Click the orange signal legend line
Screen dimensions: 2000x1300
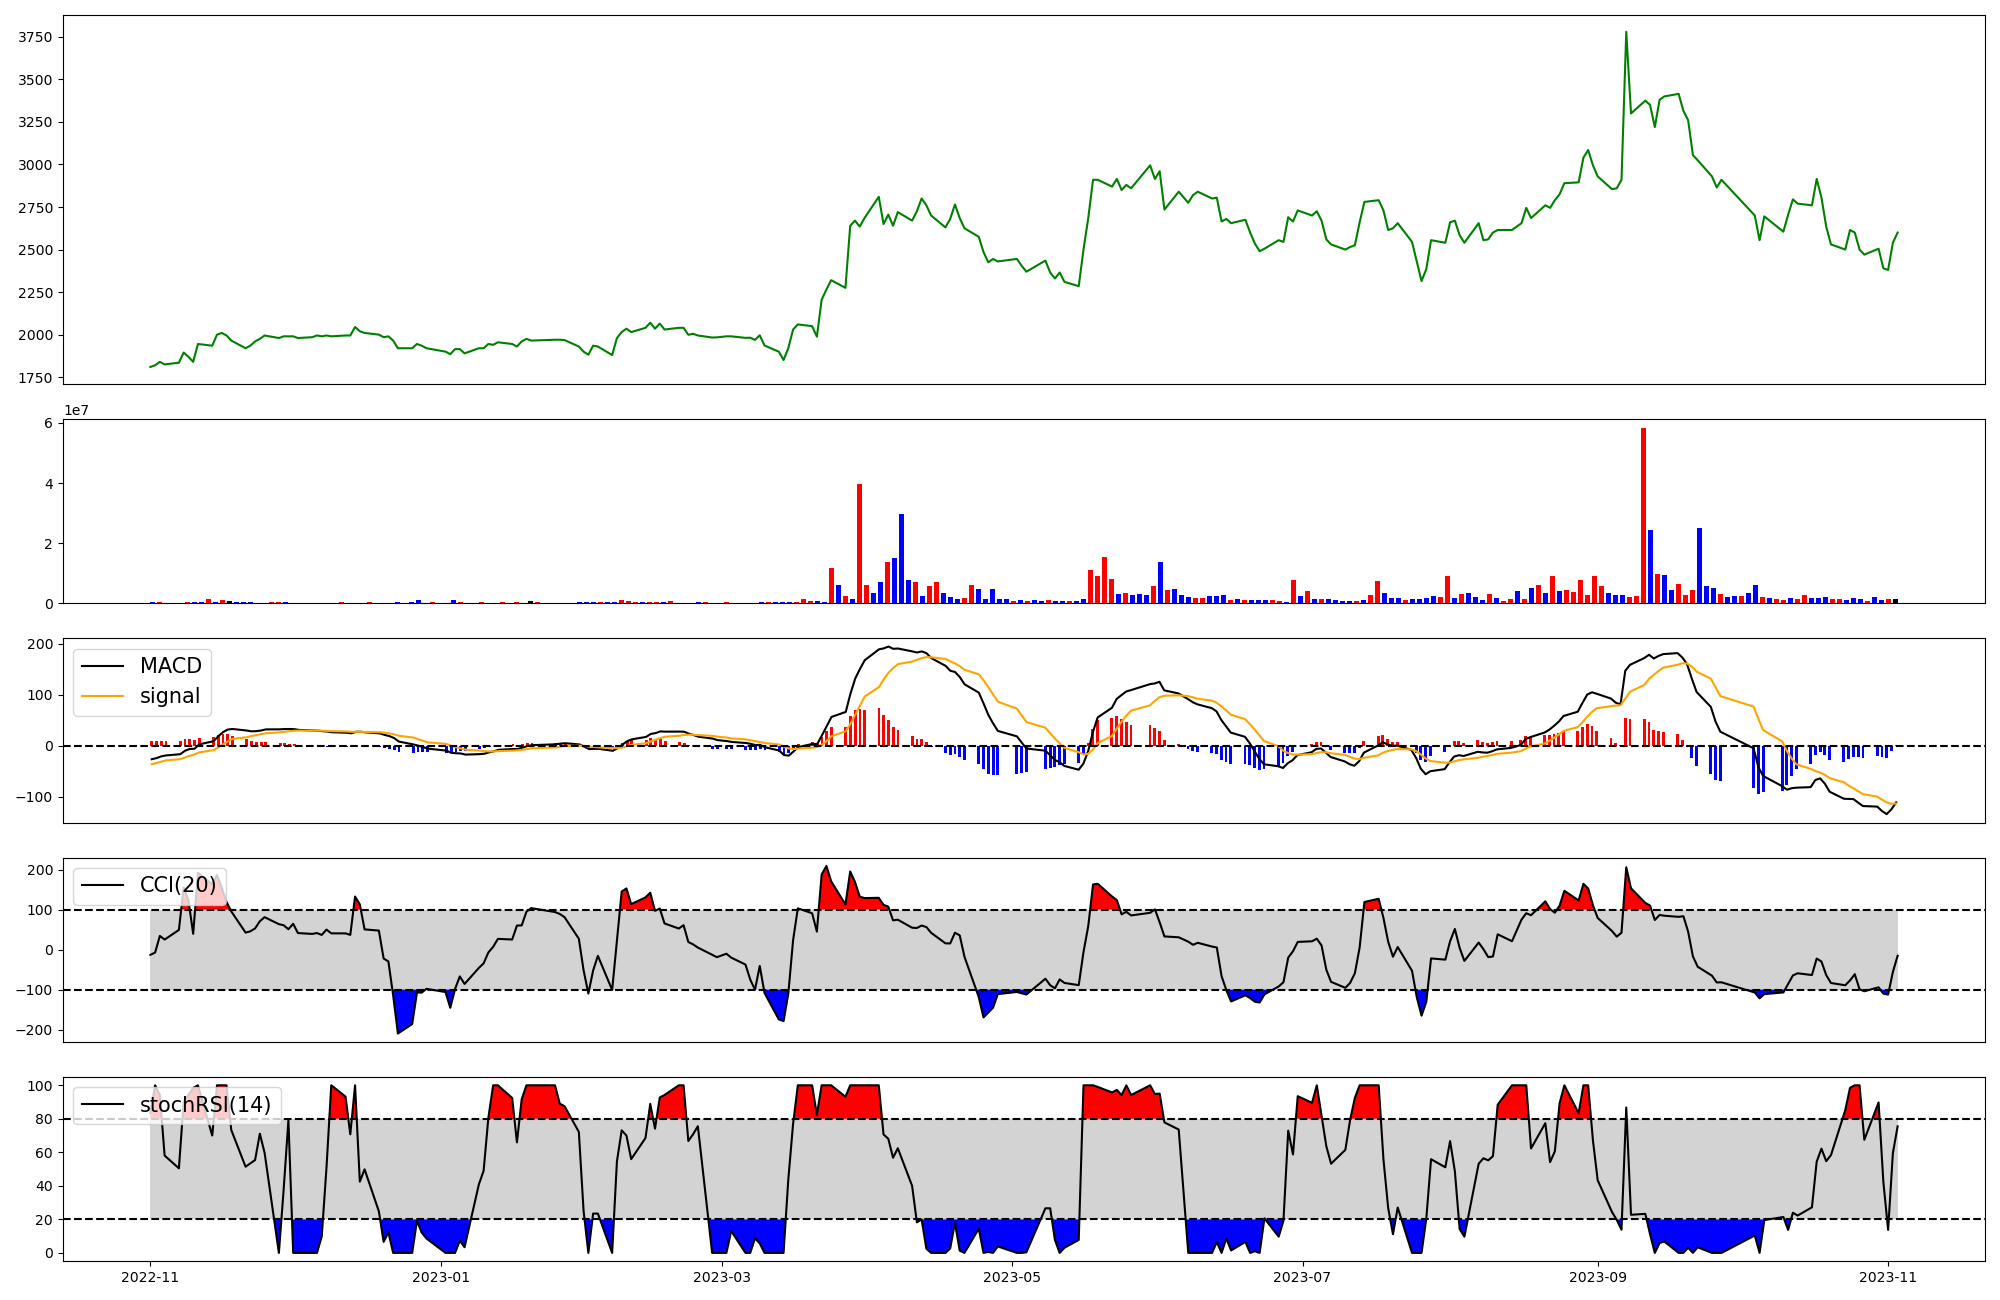103,696
